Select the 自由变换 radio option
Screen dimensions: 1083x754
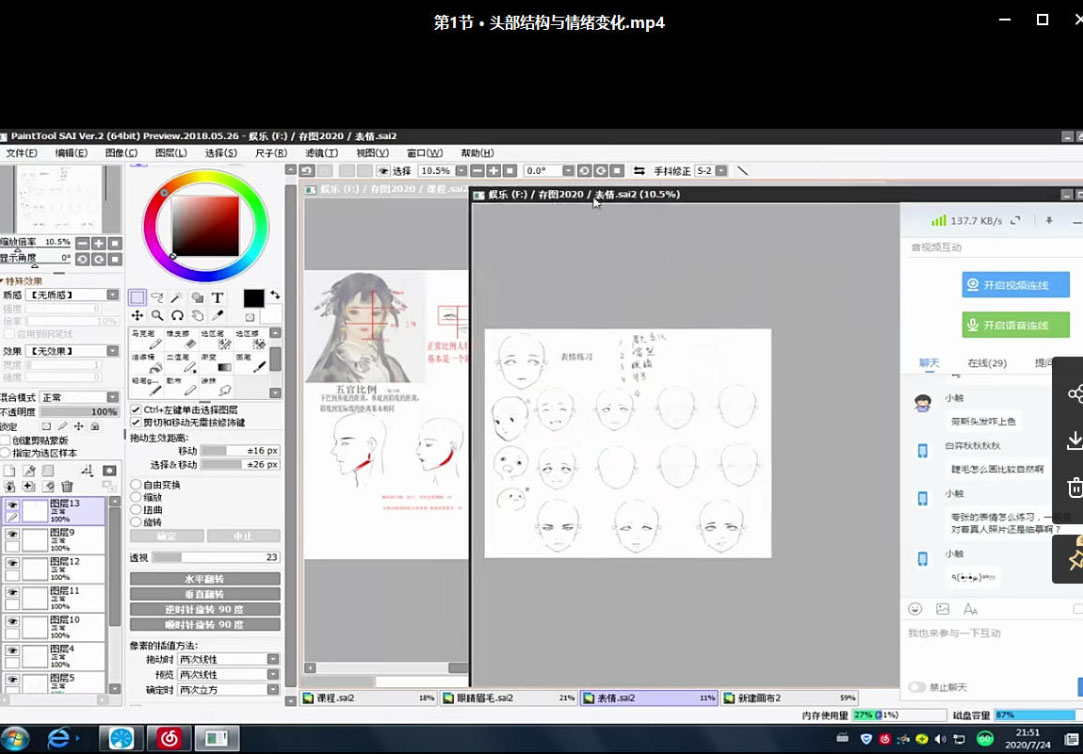coord(136,485)
